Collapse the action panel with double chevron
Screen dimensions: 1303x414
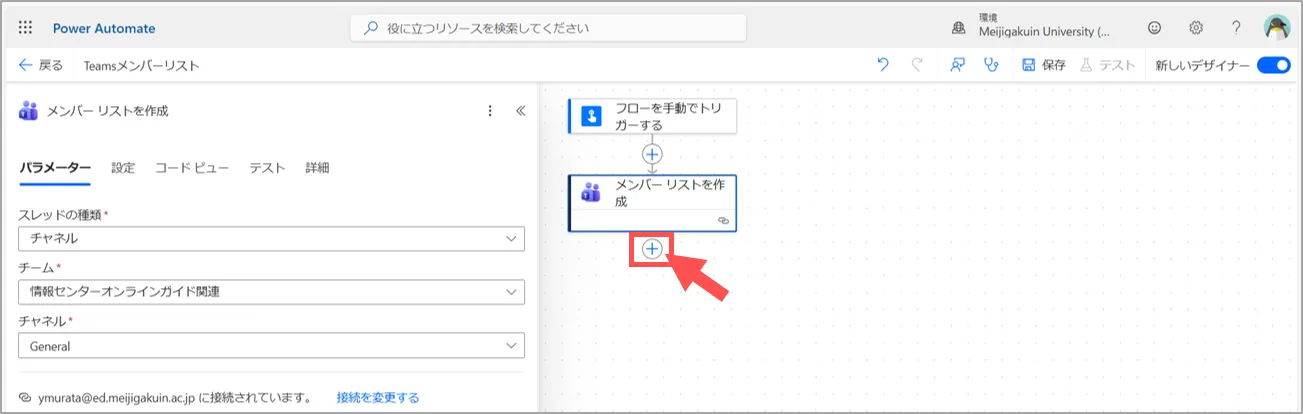pos(520,111)
